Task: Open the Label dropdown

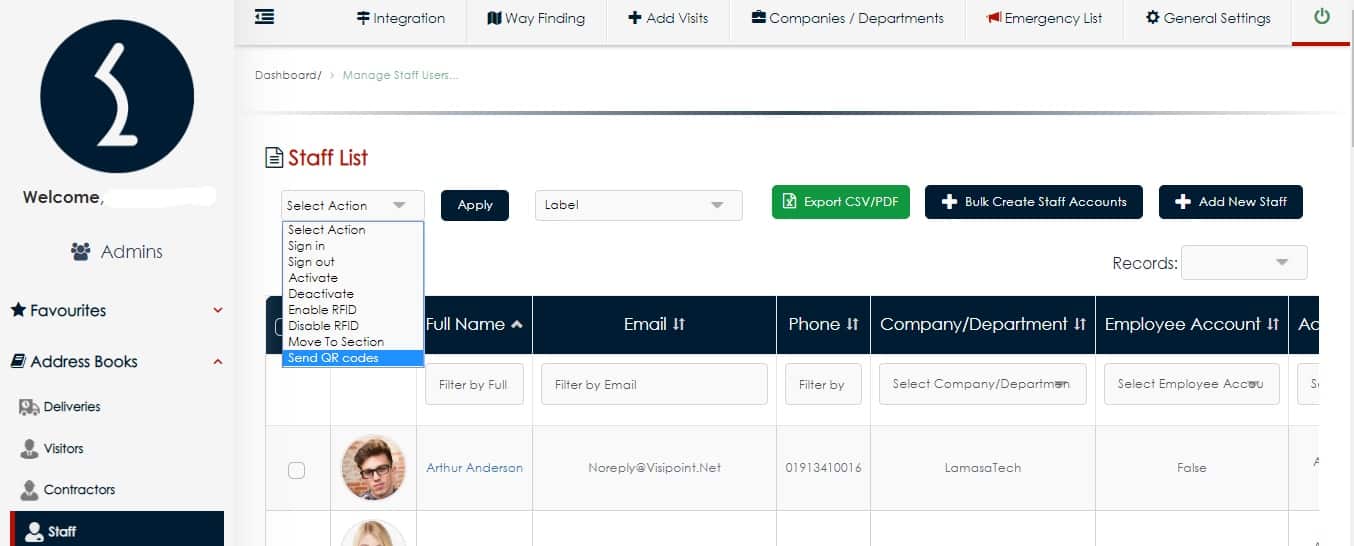Action: pyautogui.click(x=638, y=205)
